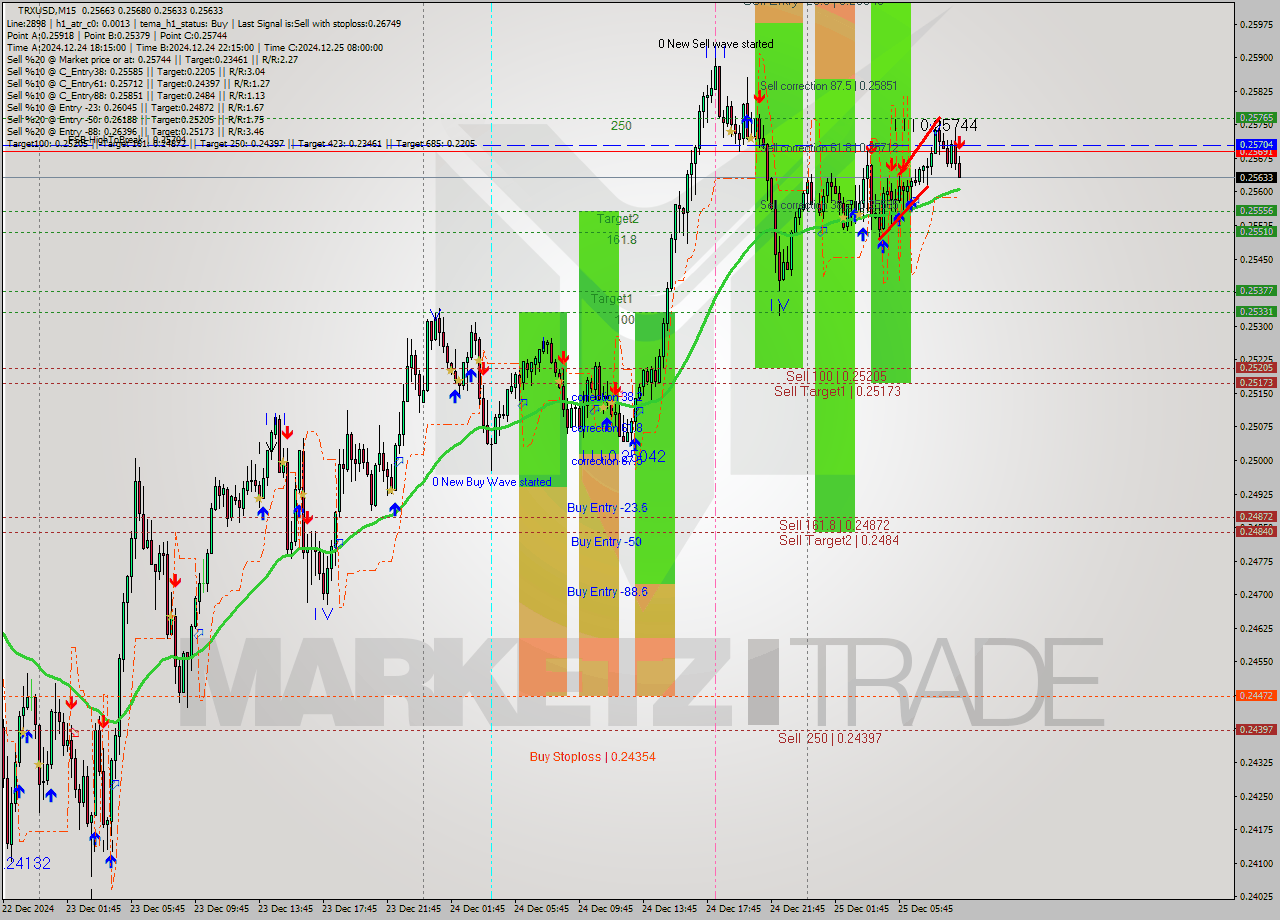Click the red 0.24872 price axis tag

[x=1256, y=517]
